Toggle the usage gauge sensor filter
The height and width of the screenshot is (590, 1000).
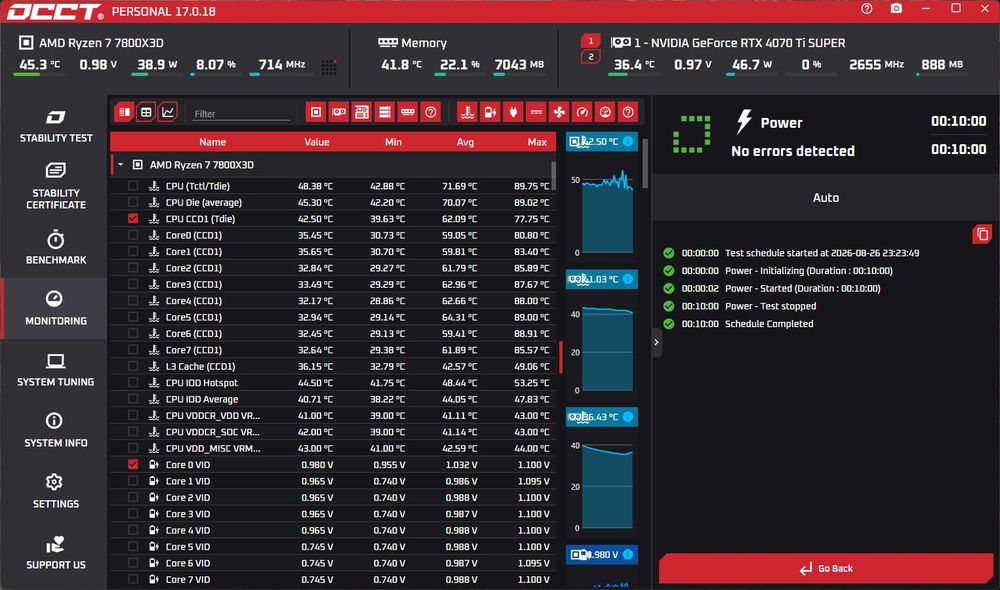tap(605, 112)
